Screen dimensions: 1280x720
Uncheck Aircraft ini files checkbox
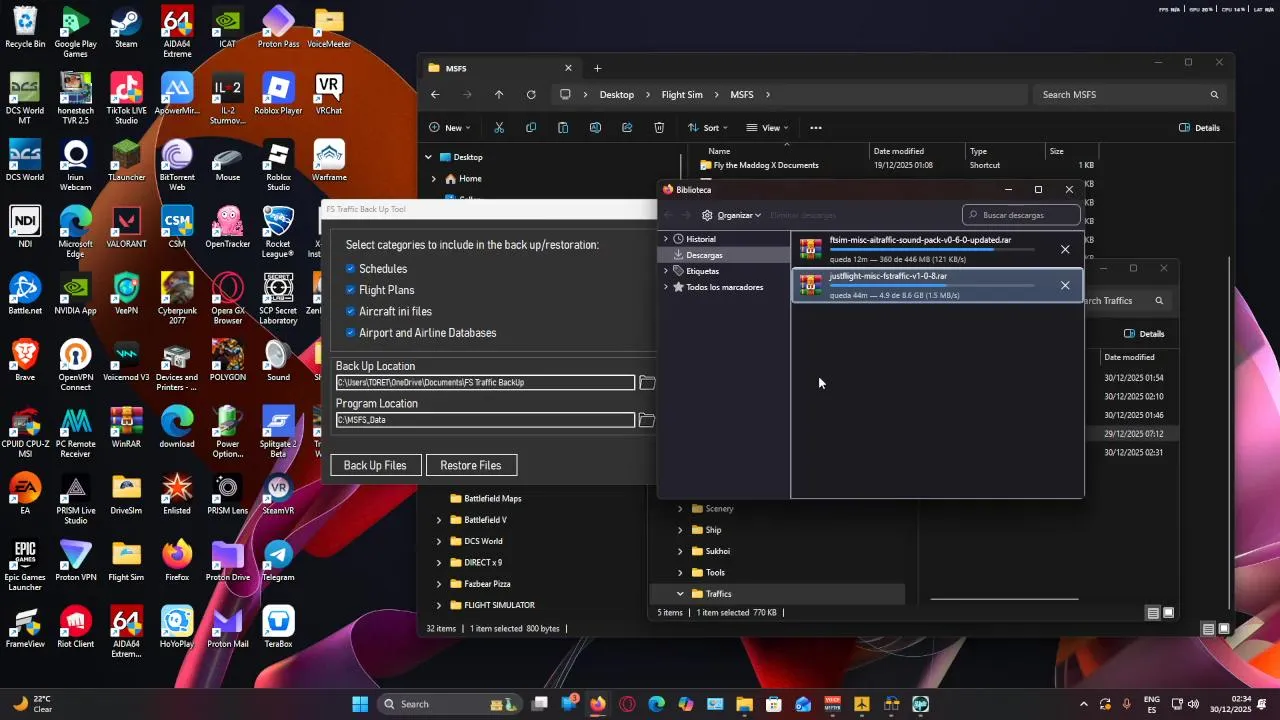tap(351, 312)
